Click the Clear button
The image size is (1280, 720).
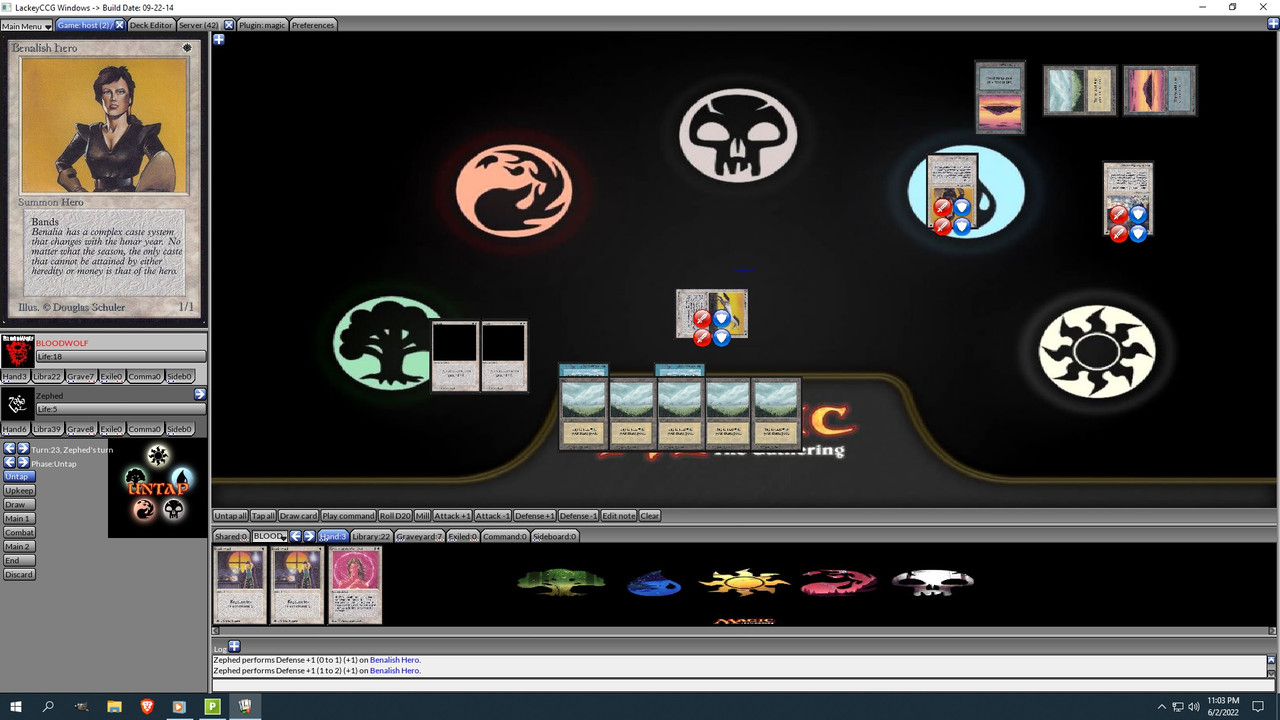[x=650, y=516]
